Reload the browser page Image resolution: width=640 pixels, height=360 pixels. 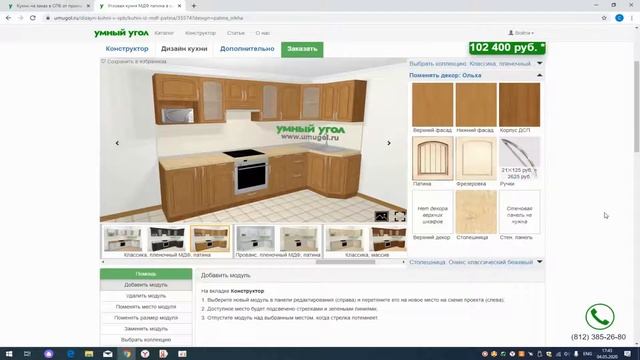pyautogui.click(x=33, y=18)
